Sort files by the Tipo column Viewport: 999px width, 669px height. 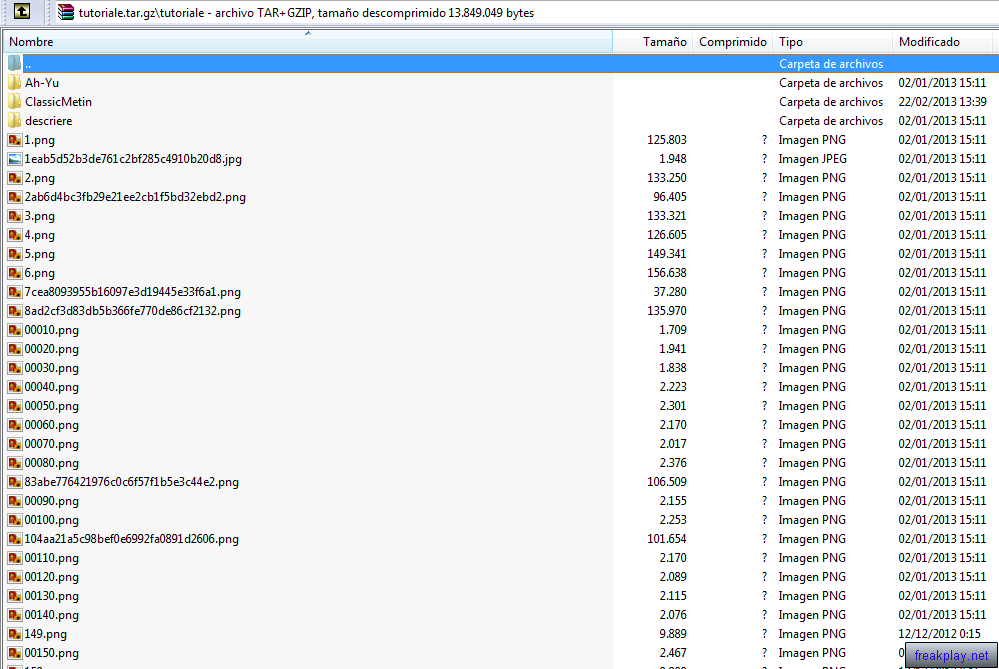tap(832, 42)
